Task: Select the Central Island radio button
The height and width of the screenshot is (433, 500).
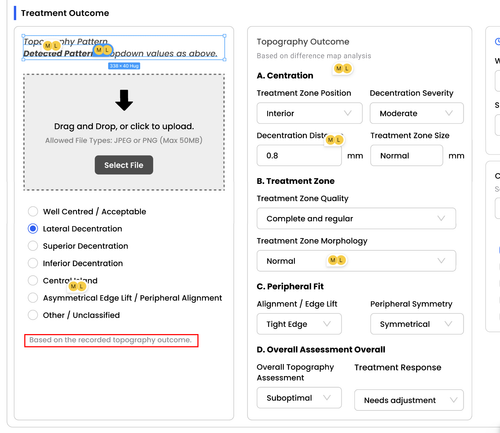Action: (33, 281)
